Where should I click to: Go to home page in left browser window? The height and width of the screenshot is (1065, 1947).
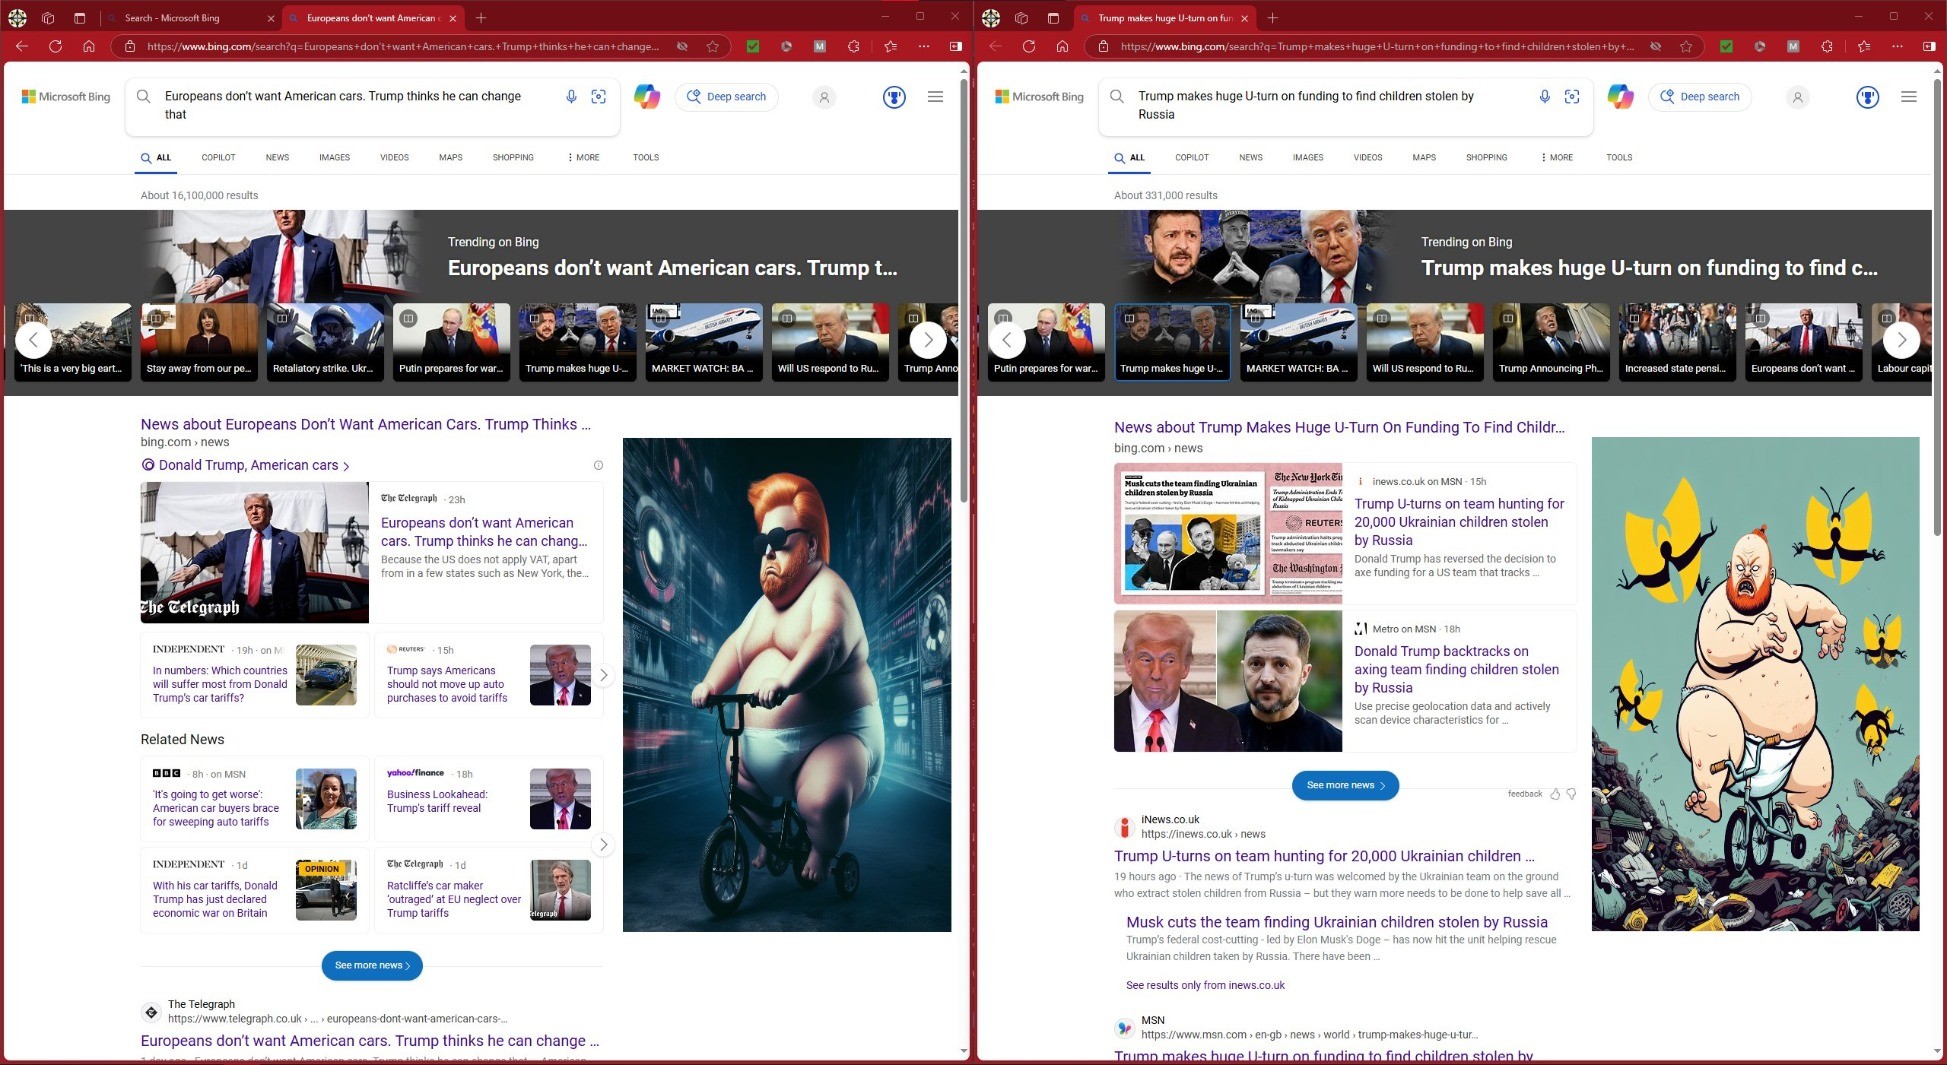89,46
